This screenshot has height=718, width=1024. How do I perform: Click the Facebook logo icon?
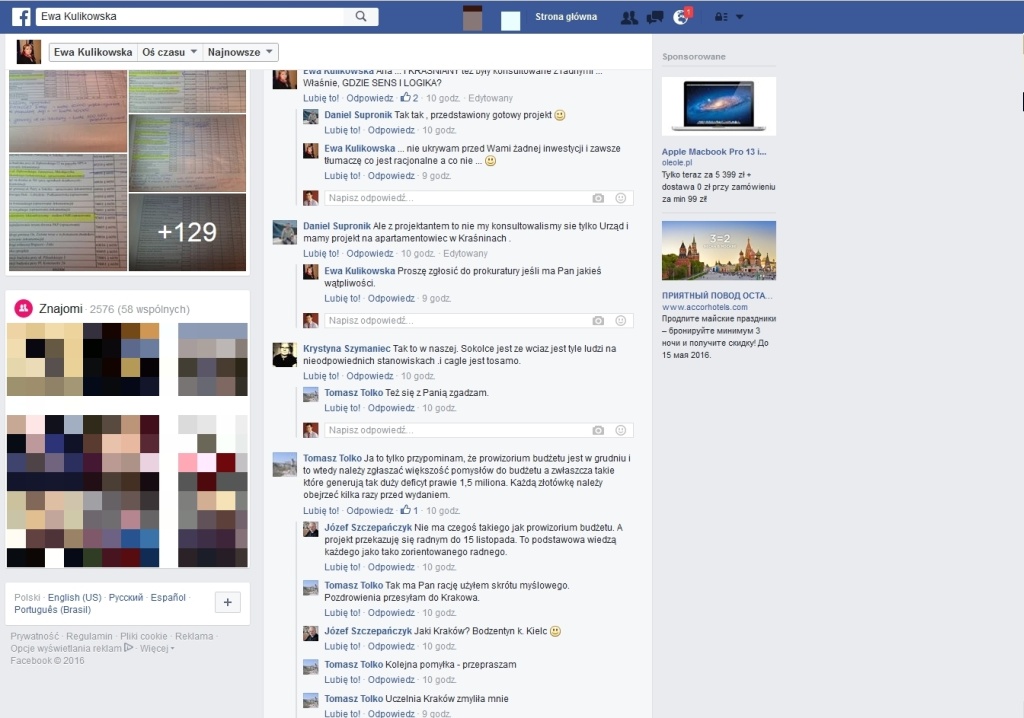[21, 17]
